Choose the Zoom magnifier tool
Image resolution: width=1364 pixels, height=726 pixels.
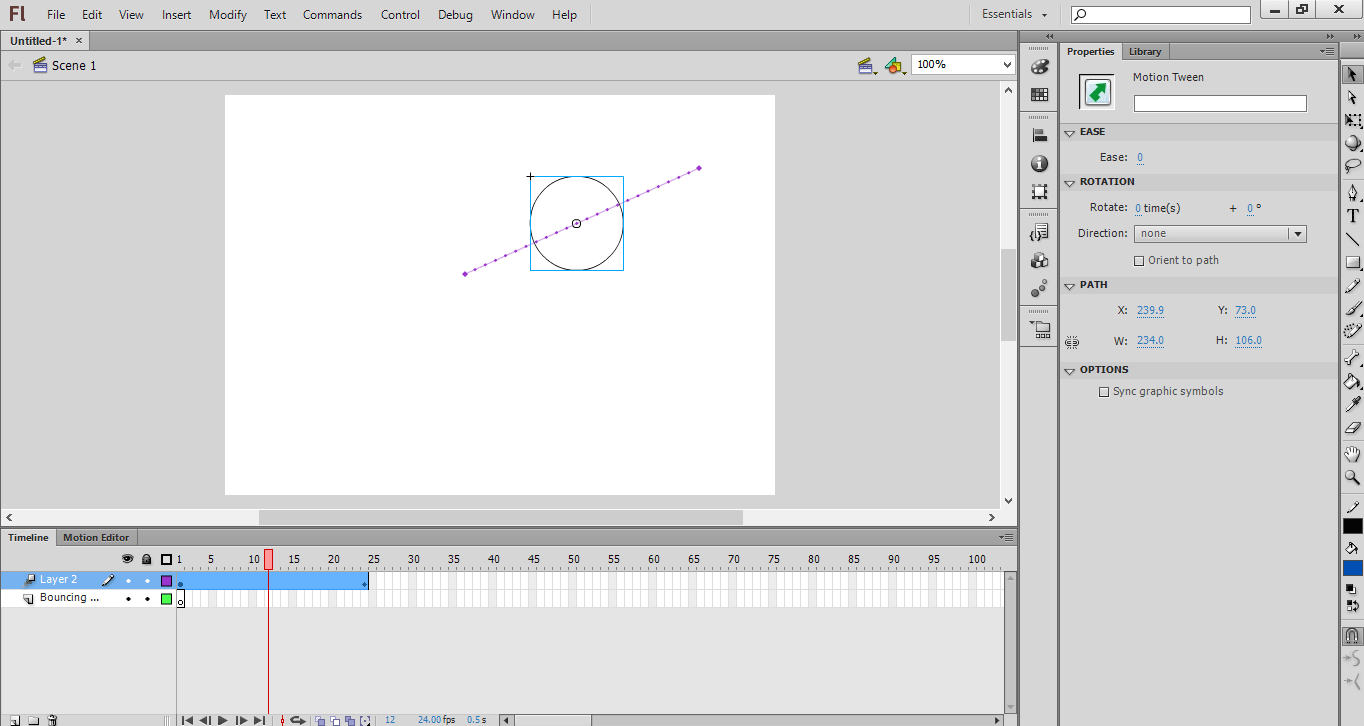(x=1352, y=478)
